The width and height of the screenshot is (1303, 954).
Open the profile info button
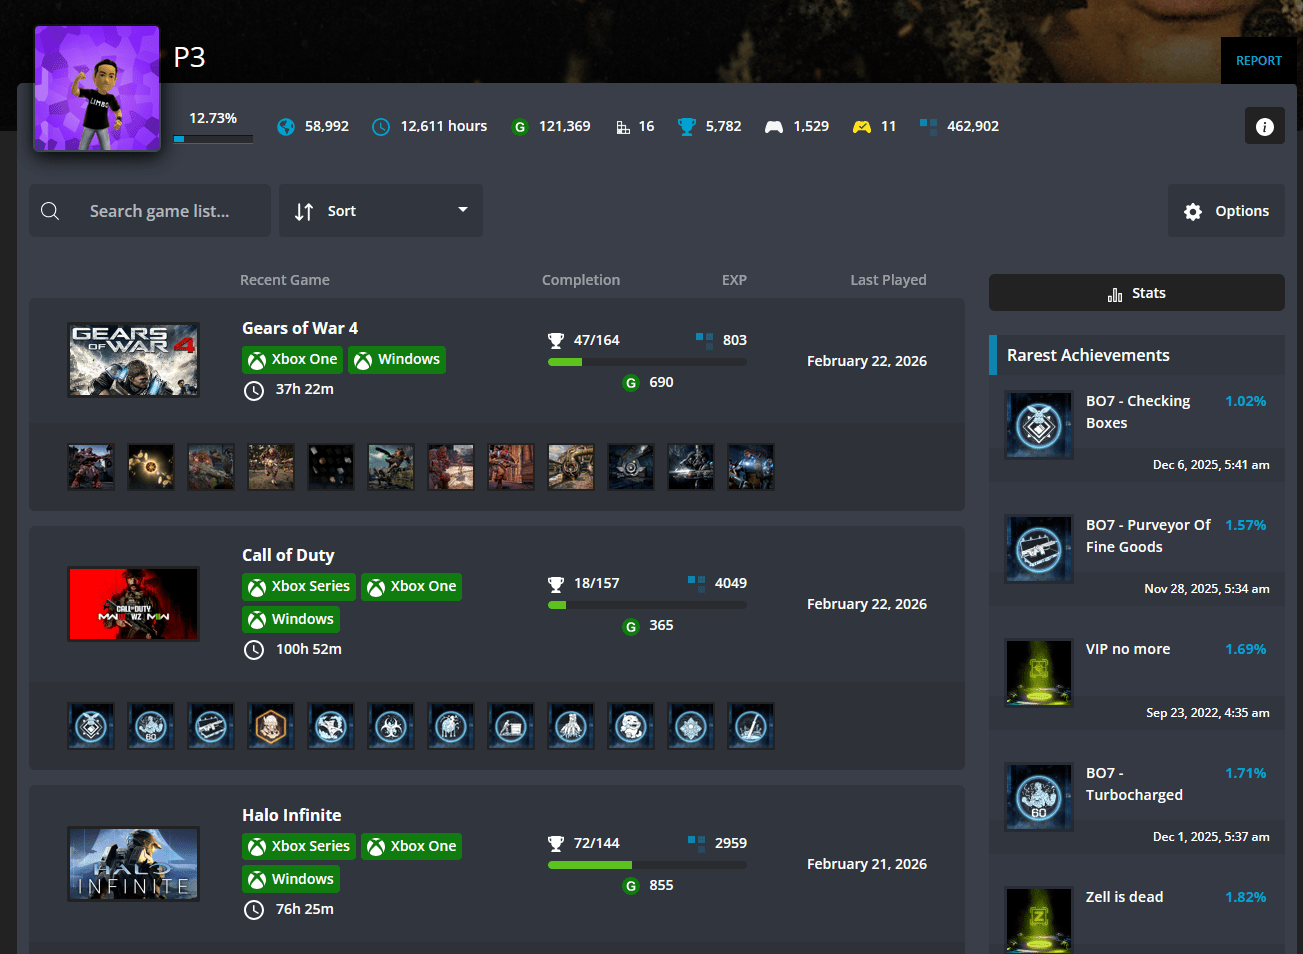(1265, 126)
